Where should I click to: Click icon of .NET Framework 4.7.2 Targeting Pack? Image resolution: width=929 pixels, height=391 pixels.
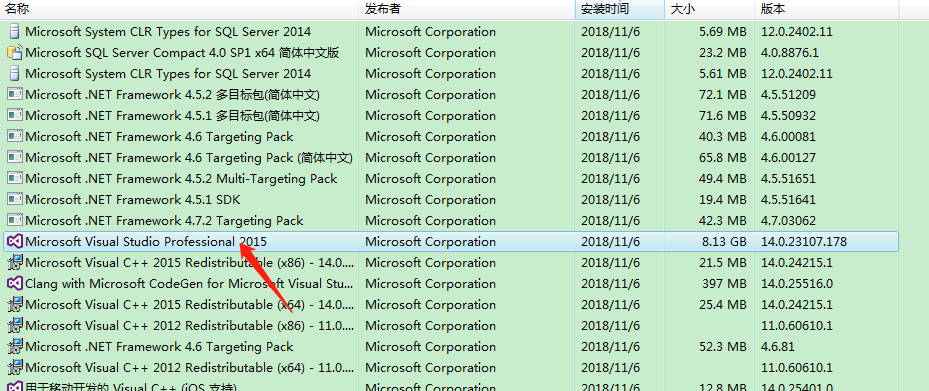pos(14,220)
